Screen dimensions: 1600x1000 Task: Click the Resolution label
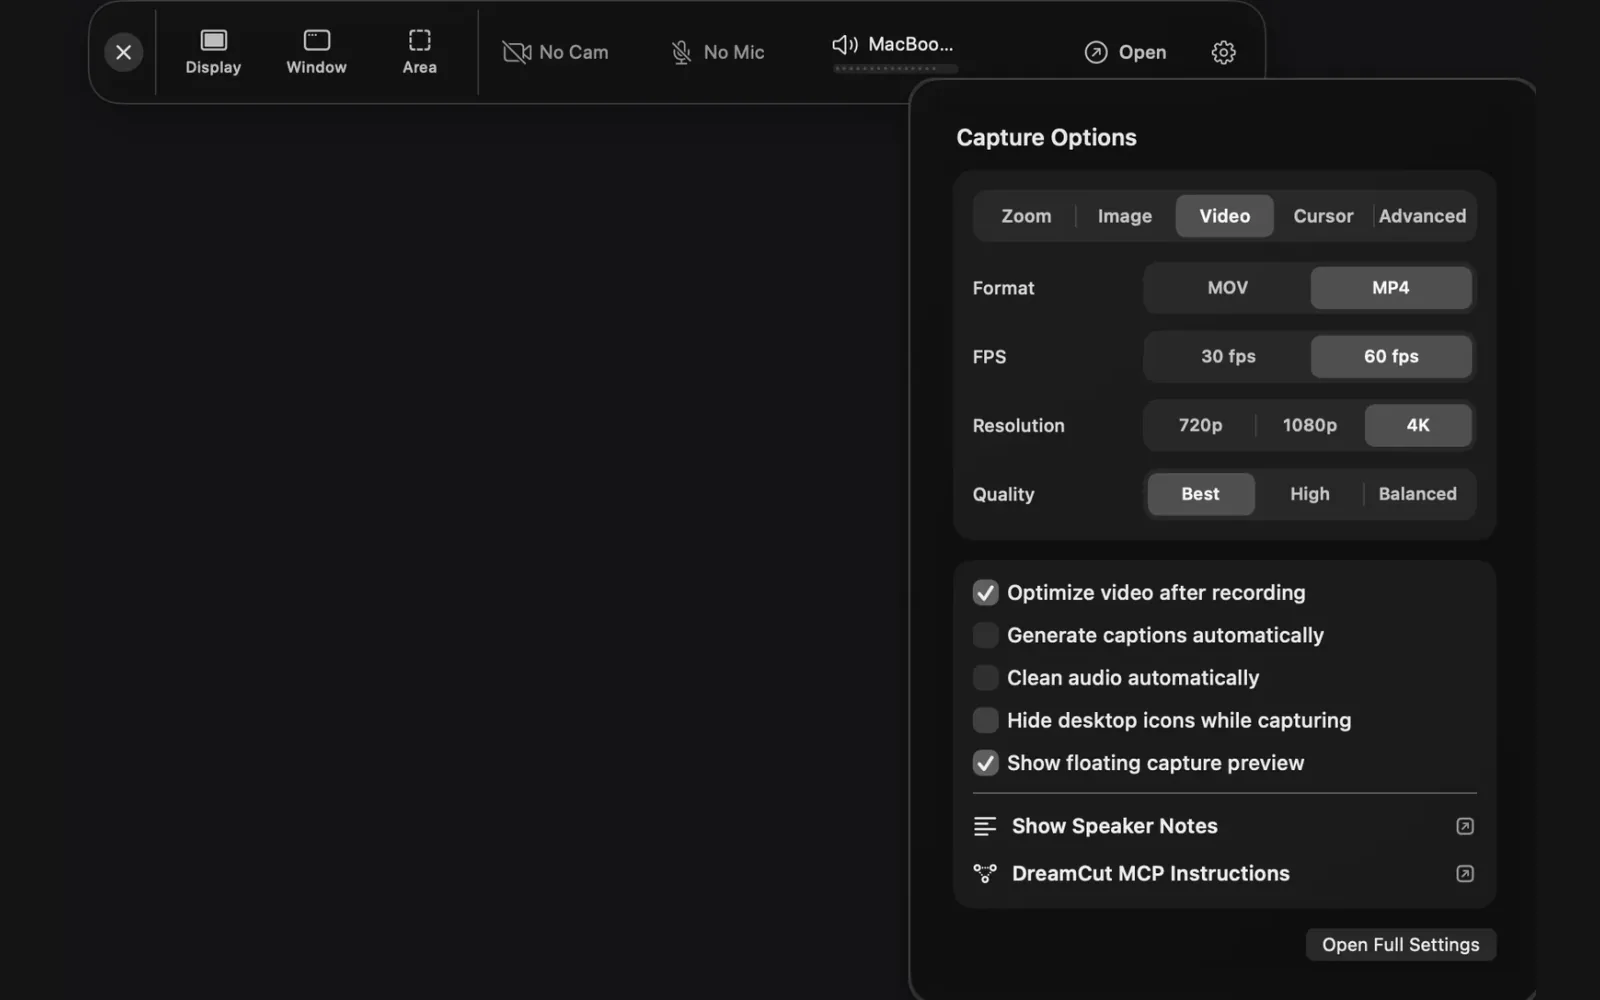tap(1018, 426)
